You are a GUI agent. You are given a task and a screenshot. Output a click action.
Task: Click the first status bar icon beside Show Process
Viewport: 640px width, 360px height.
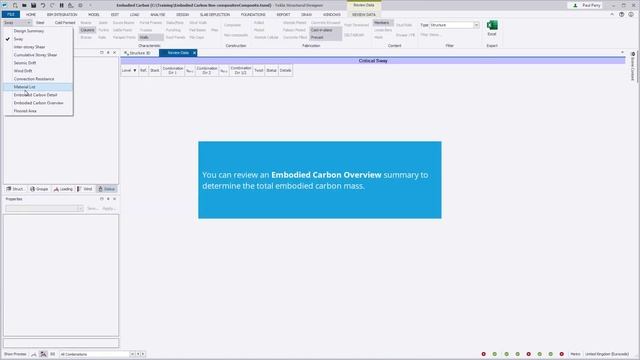pyautogui.click(x=34, y=354)
